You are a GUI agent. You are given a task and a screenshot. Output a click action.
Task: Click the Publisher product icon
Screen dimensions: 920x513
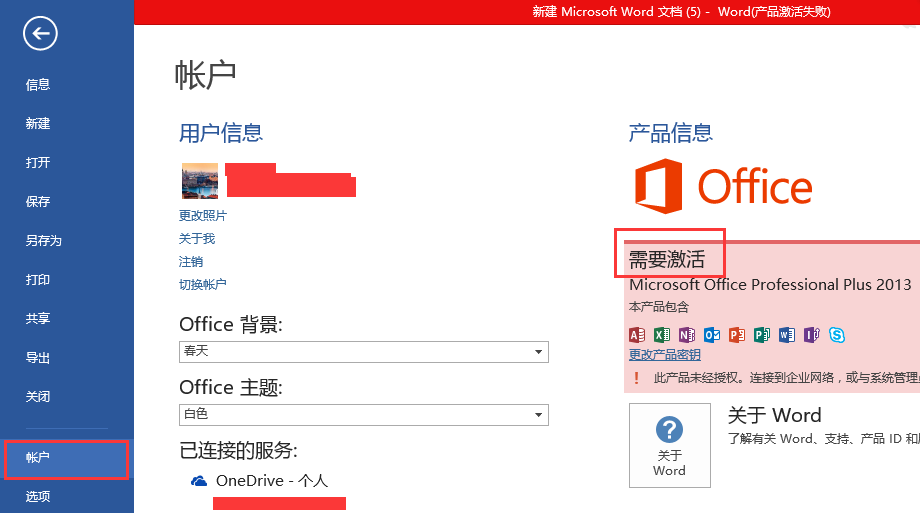coord(762,335)
